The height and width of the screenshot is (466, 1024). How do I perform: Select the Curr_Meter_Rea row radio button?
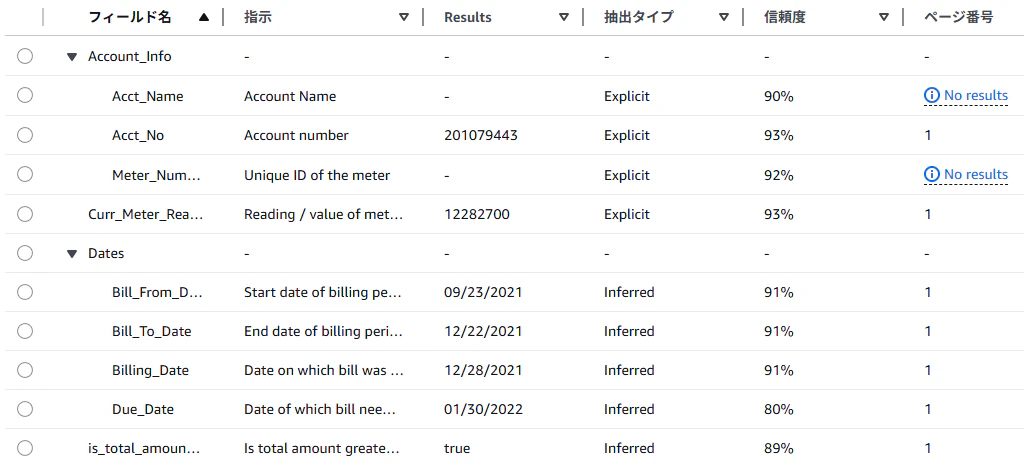pyautogui.click(x=25, y=213)
